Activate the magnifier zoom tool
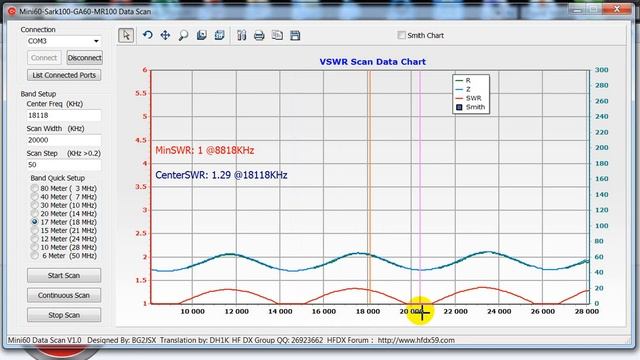Viewport: 640px width, 360px height. pyautogui.click(x=183, y=36)
